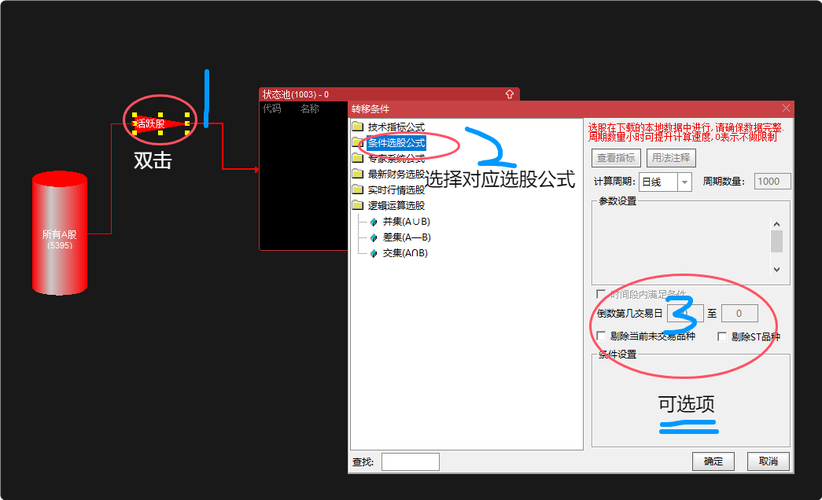Open the 计算周期 dropdown

click(x=684, y=182)
